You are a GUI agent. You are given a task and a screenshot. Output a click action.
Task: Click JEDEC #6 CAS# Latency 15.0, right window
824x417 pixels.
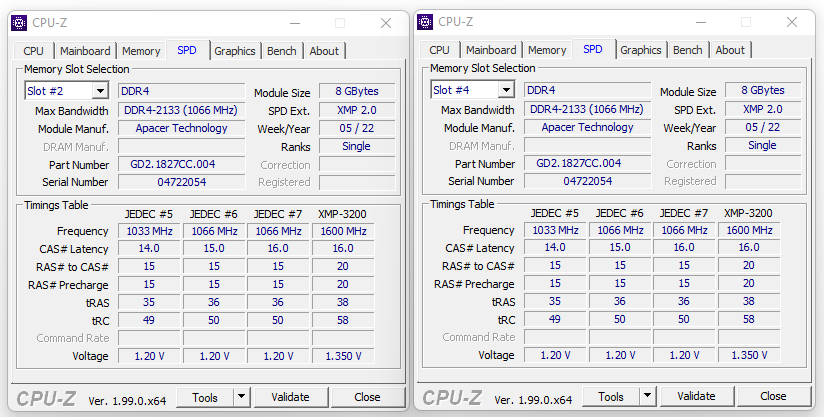point(620,247)
